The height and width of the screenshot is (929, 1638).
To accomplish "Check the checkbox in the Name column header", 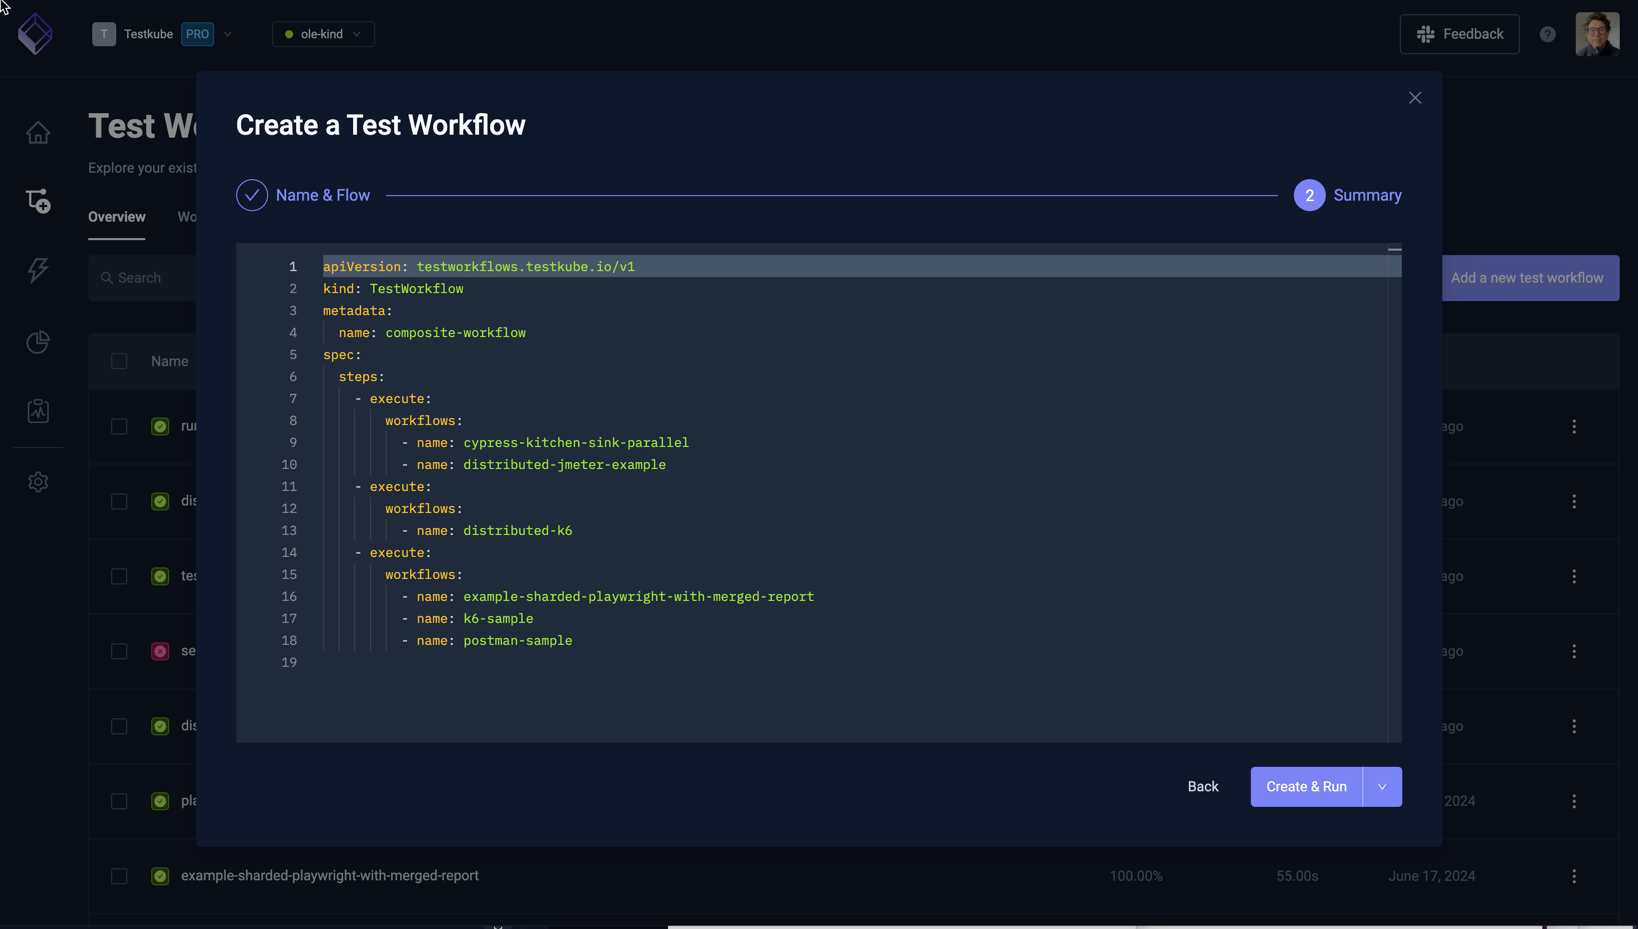I will coord(119,361).
